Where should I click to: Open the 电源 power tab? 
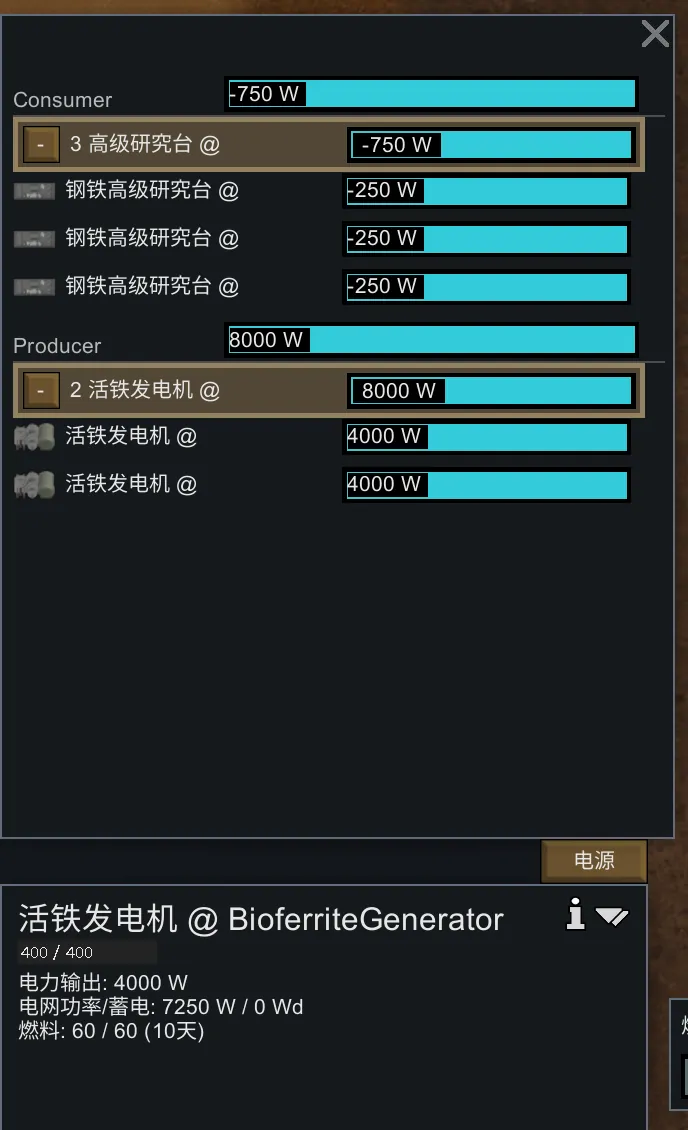[594, 860]
